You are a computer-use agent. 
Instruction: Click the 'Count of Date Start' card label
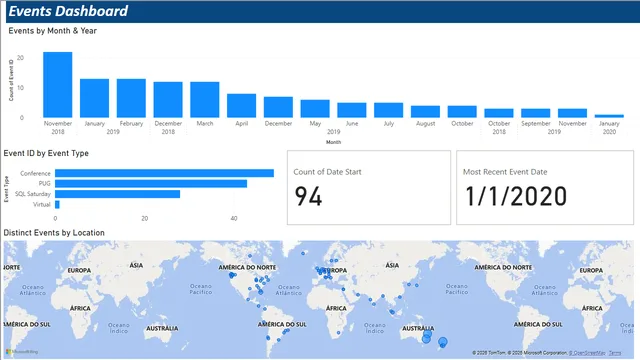coord(327,172)
